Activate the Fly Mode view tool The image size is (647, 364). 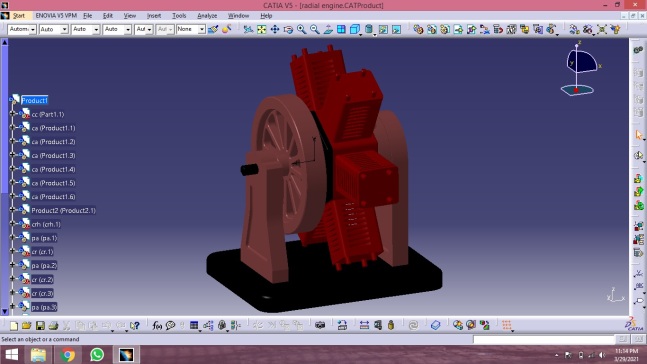(x=248, y=29)
